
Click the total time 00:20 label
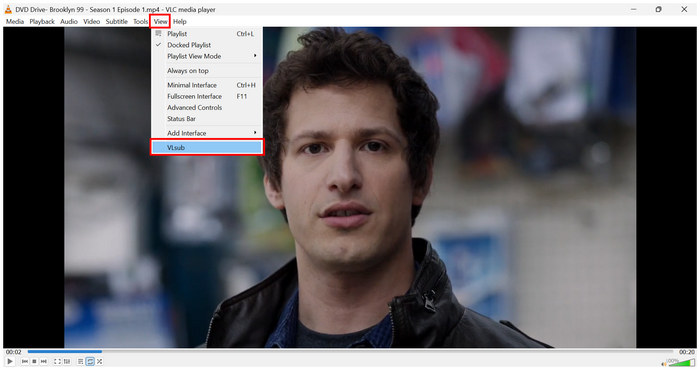pos(687,352)
